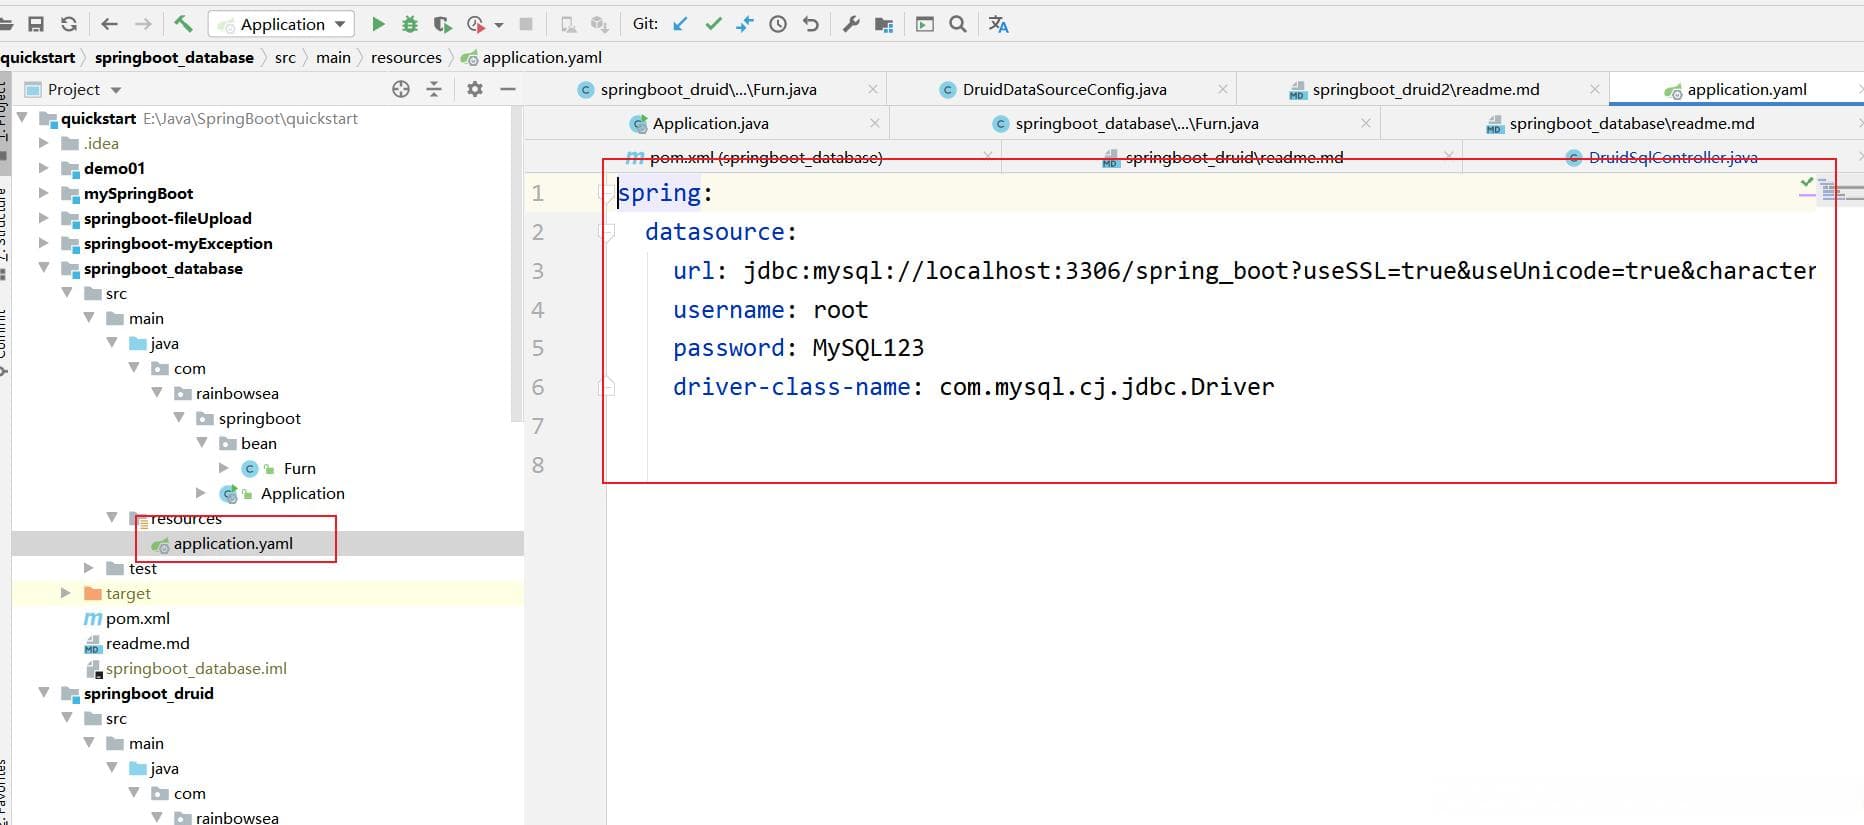Expand the demo01 module
The height and width of the screenshot is (825, 1864).
pos(43,168)
